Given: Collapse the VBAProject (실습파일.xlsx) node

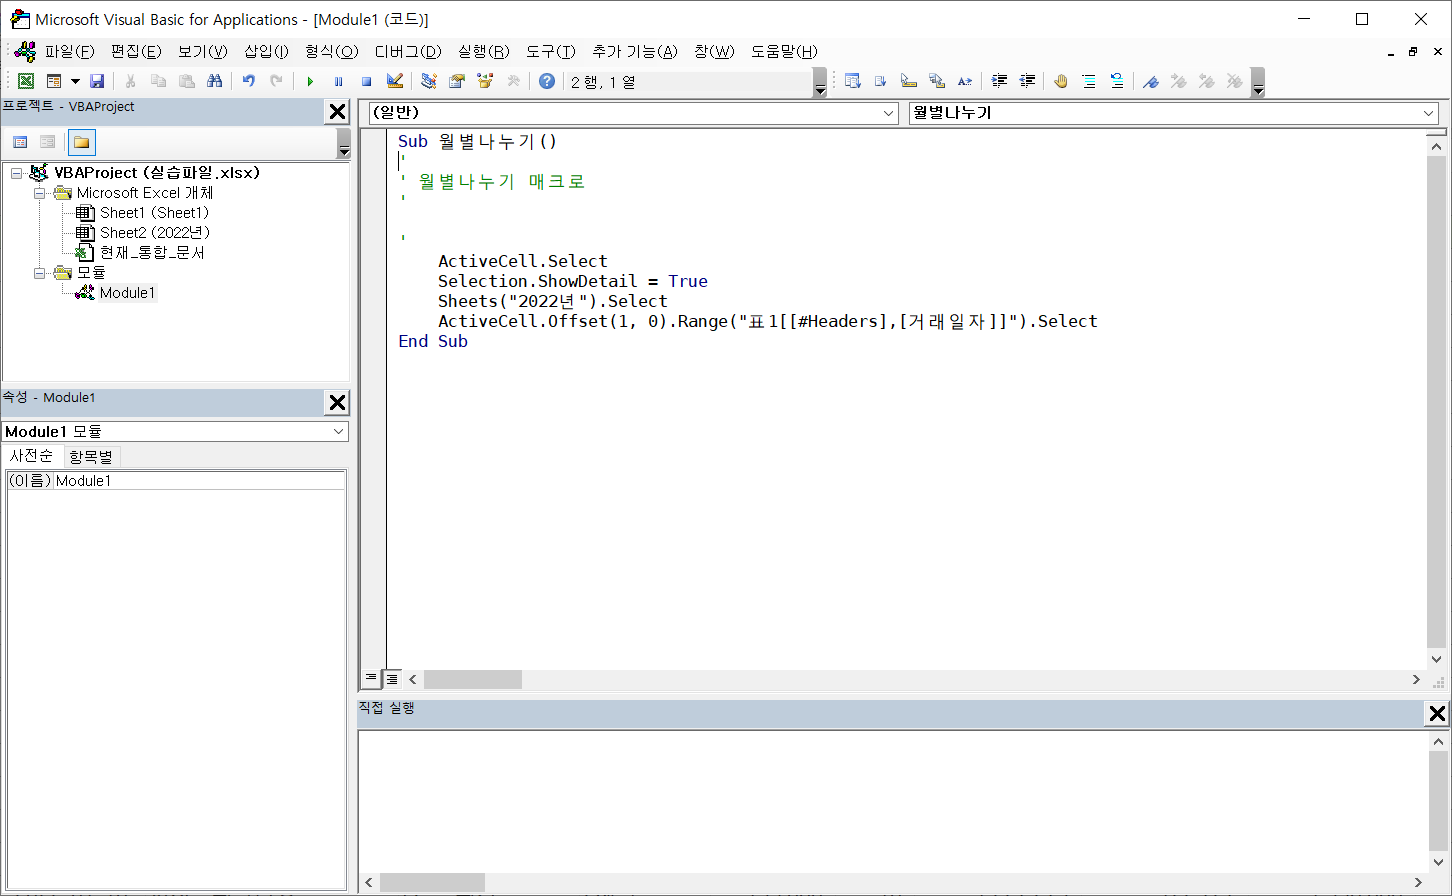Looking at the screenshot, I should click(16, 173).
